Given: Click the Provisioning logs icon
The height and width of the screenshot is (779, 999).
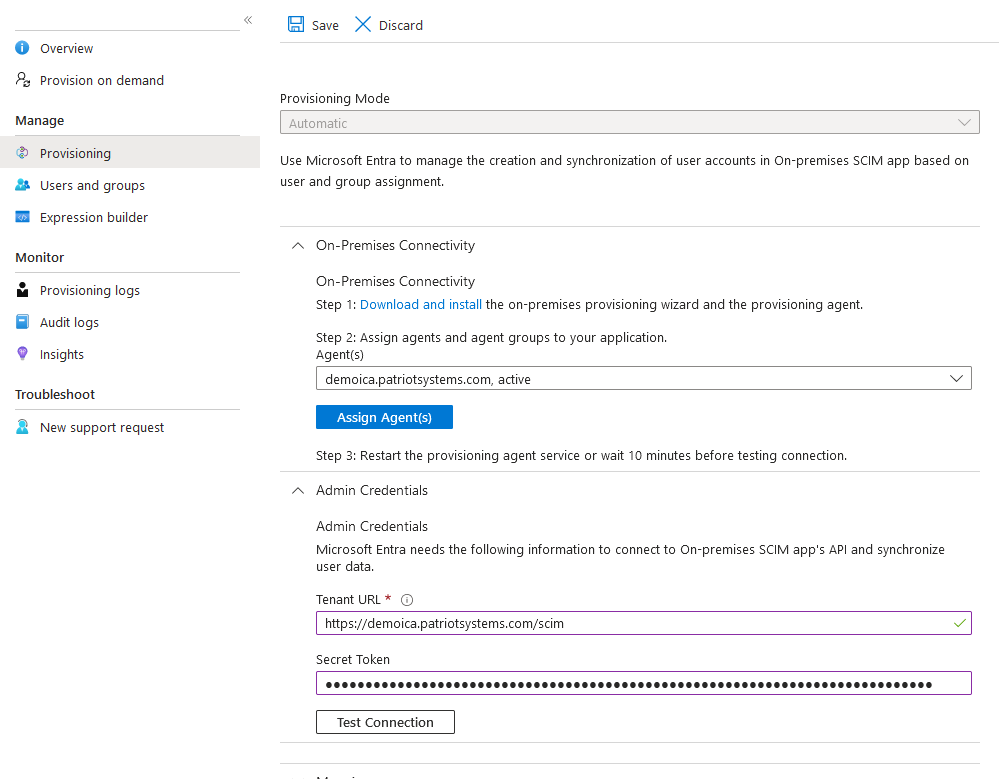Looking at the screenshot, I should click(22, 290).
